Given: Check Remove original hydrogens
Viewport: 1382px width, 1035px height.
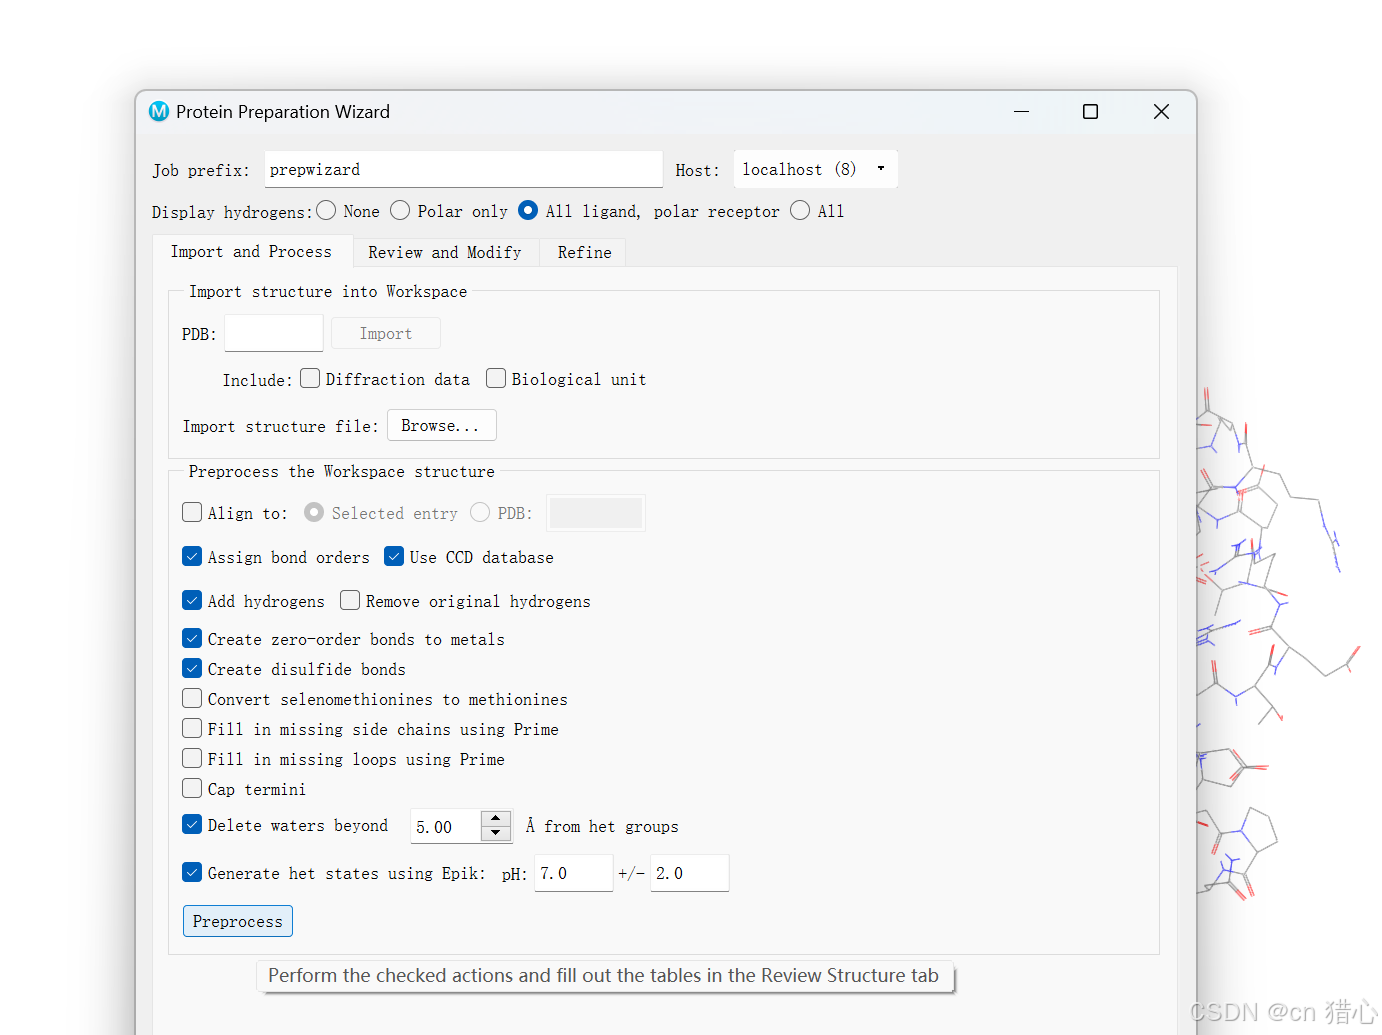Looking at the screenshot, I should [x=350, y=600].
